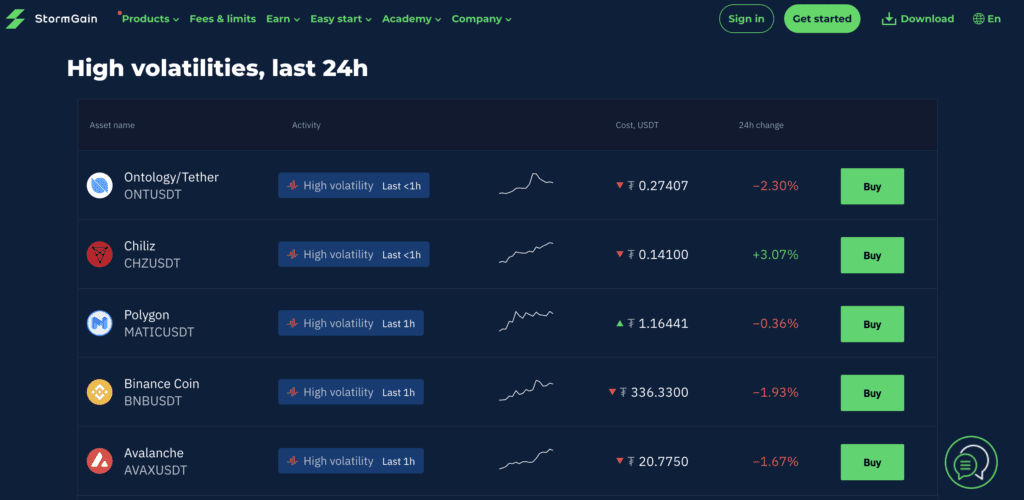Viewport: 1024px width, 500px height.
Task: Buy Chiliz with its Buy button
Action: coord(872,255)
